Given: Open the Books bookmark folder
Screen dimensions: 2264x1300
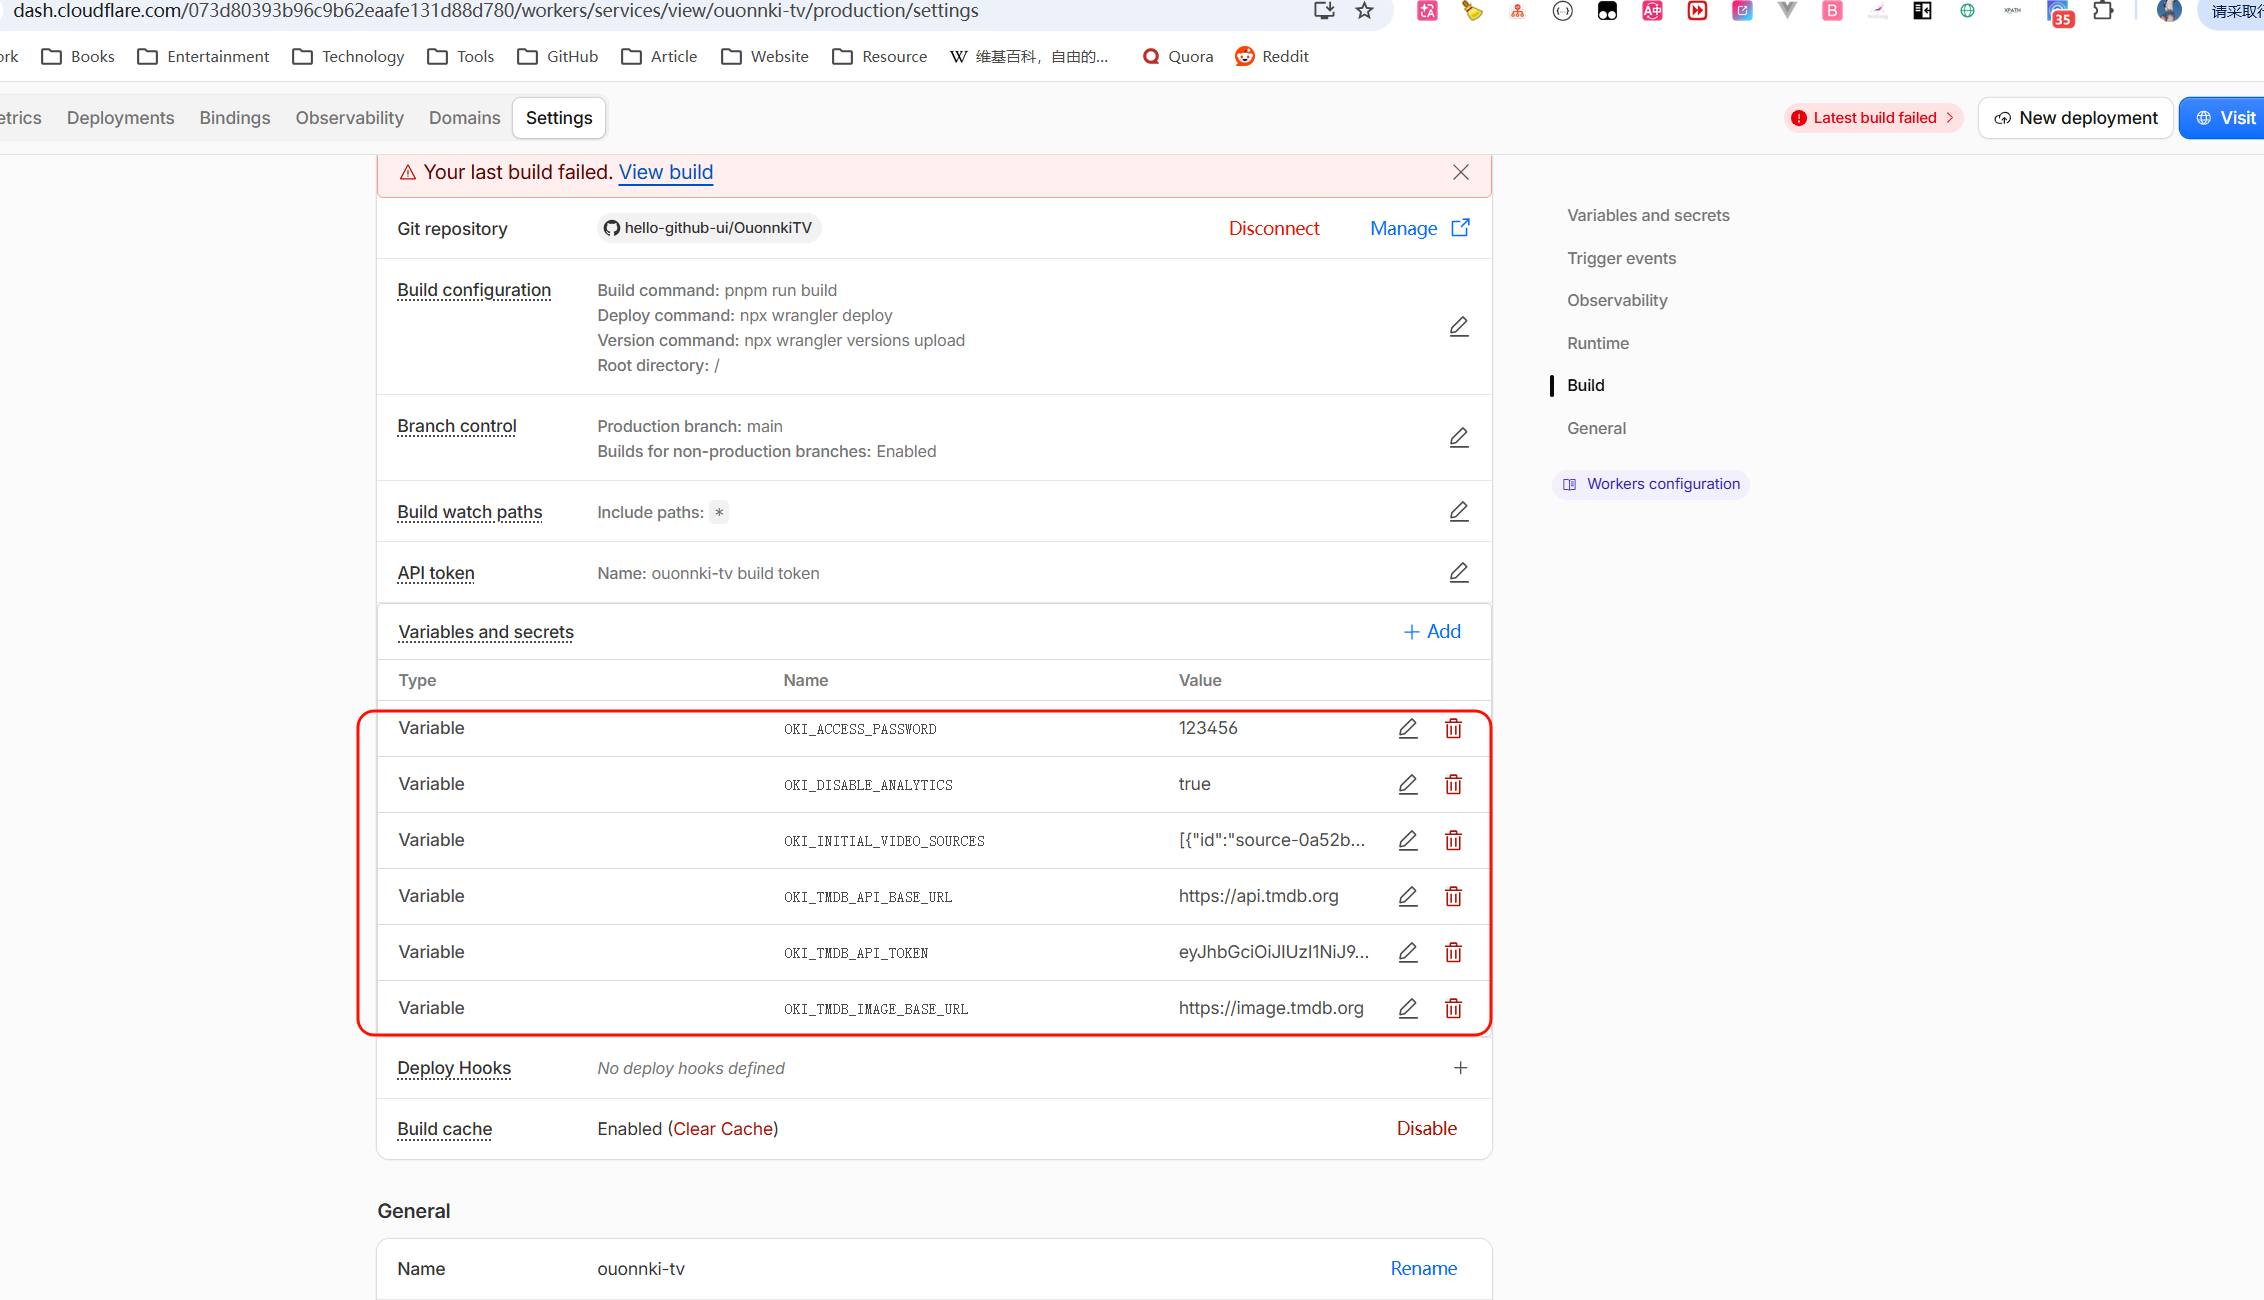Looking at the screenshot, I should [x=78, y=57].
